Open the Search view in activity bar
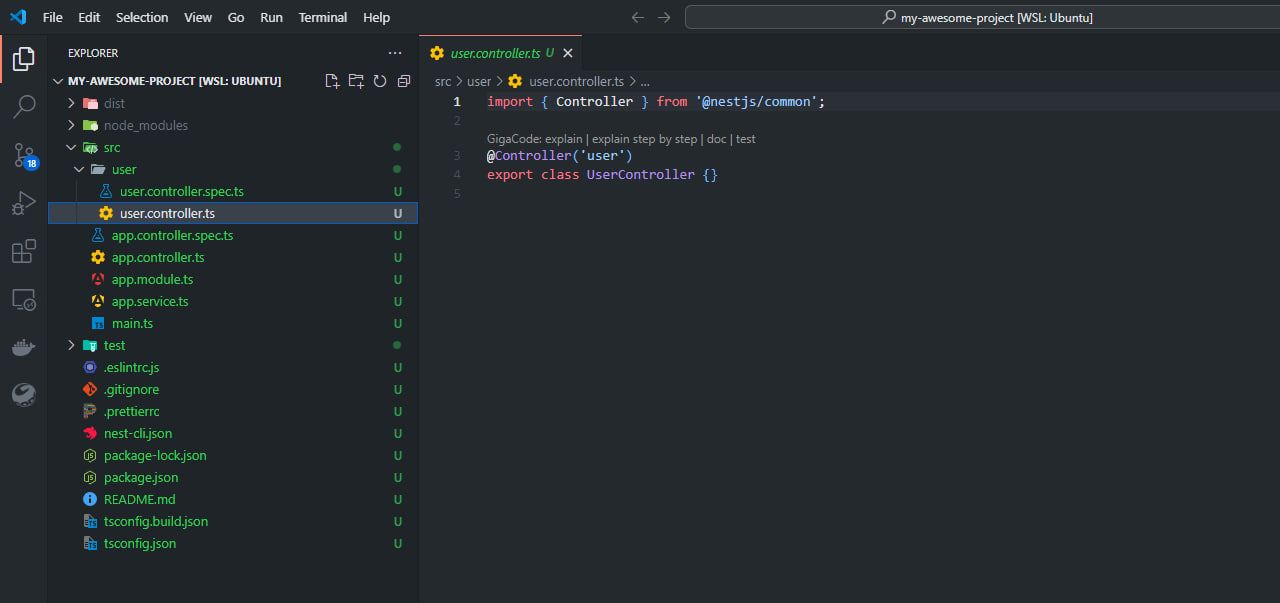The image size is (1280, 603). point(23,107)
